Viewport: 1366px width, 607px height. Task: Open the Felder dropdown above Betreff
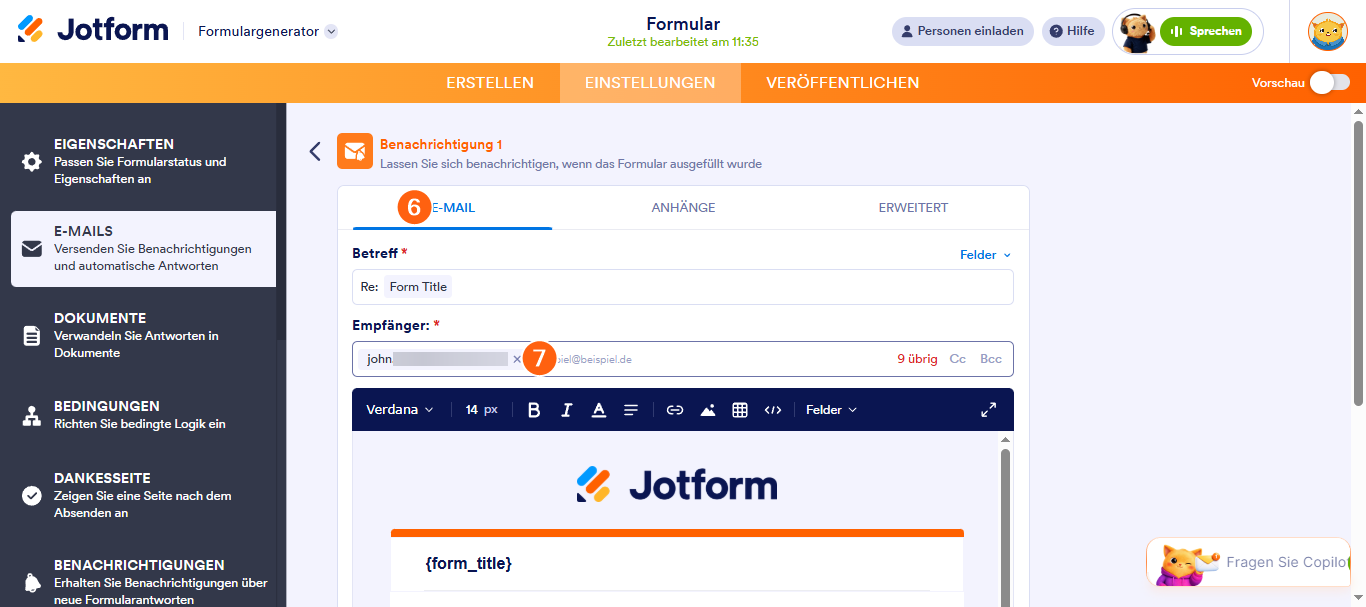point(986,255)
